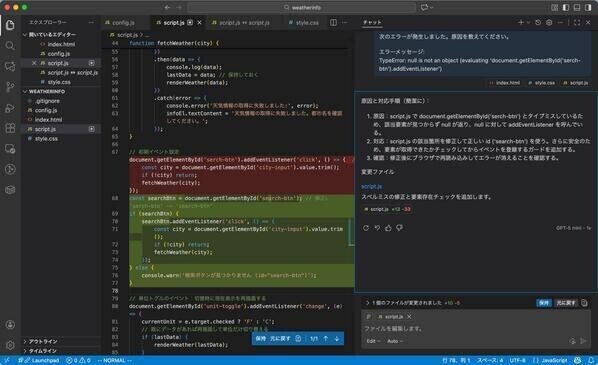Open new chat dropdown arrow beside plus
The width and height of the screenshot is (598, 365).
[528, 23]
